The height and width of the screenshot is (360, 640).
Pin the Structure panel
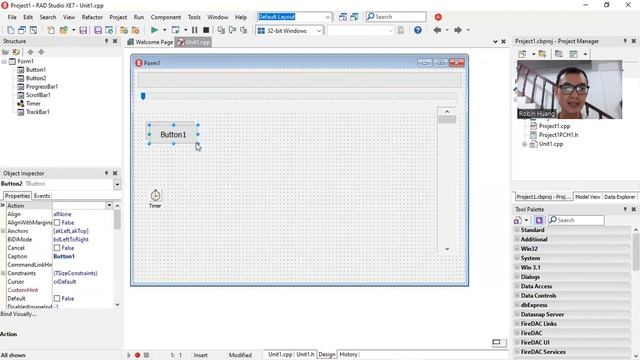[107, 41]
